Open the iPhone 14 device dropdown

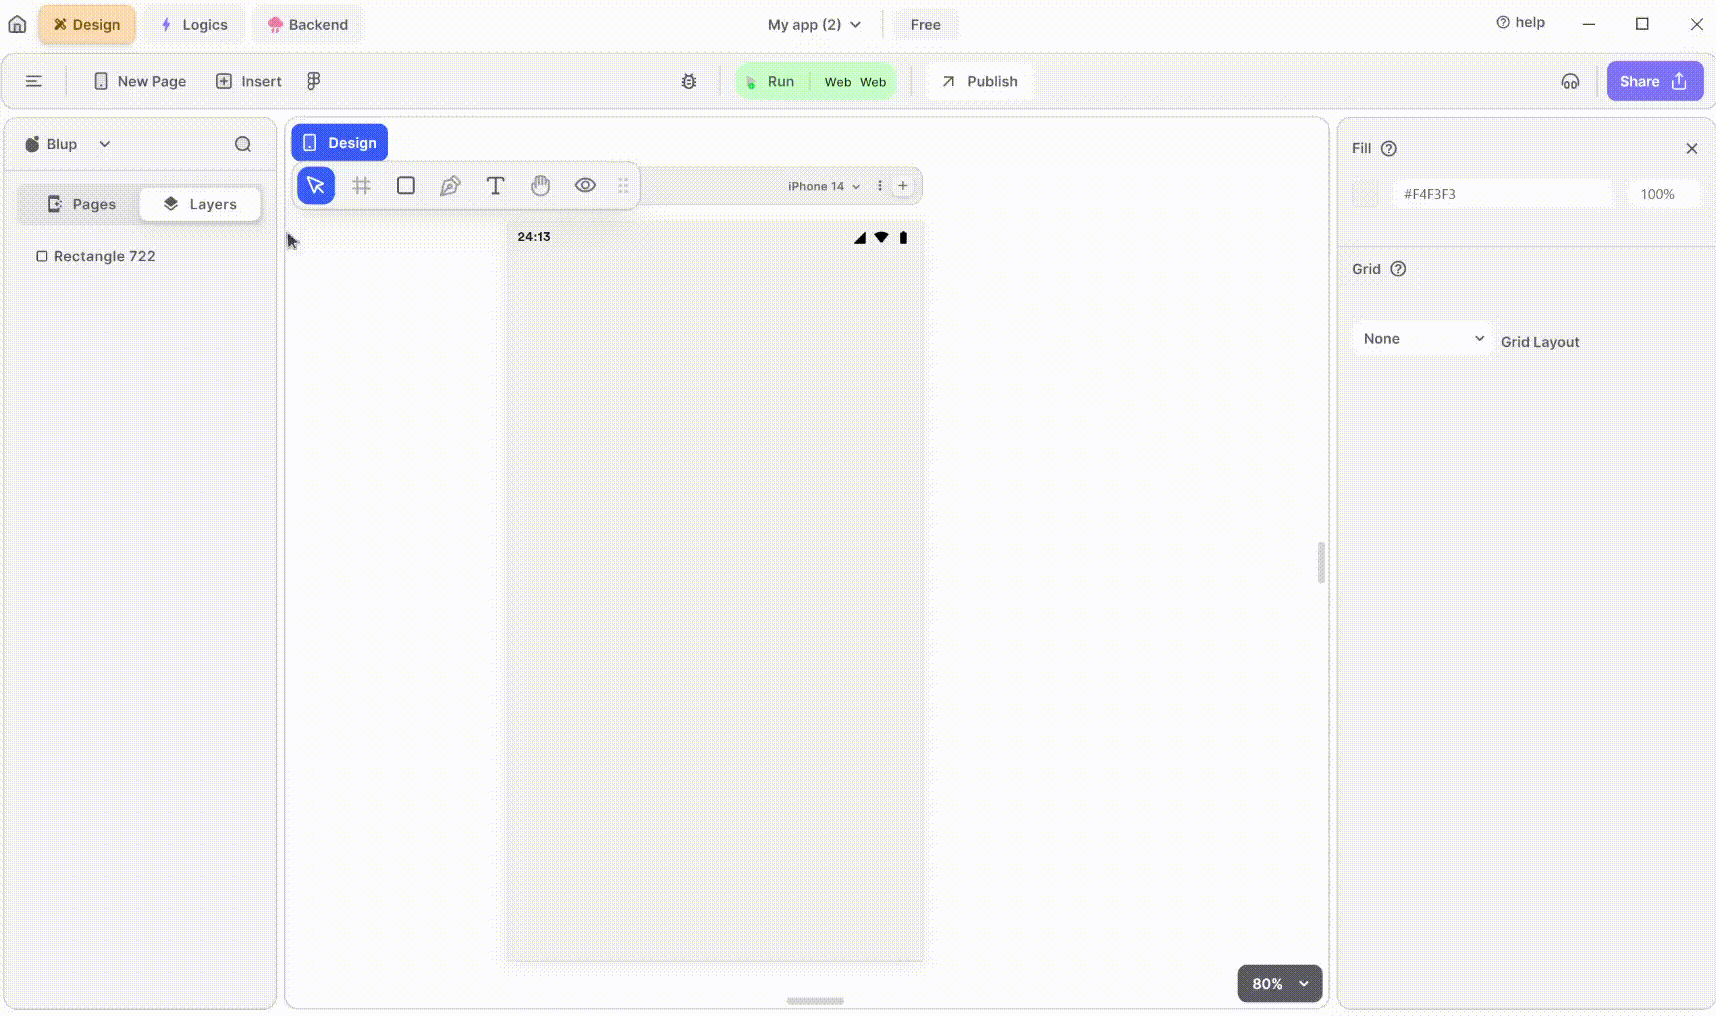823,186
